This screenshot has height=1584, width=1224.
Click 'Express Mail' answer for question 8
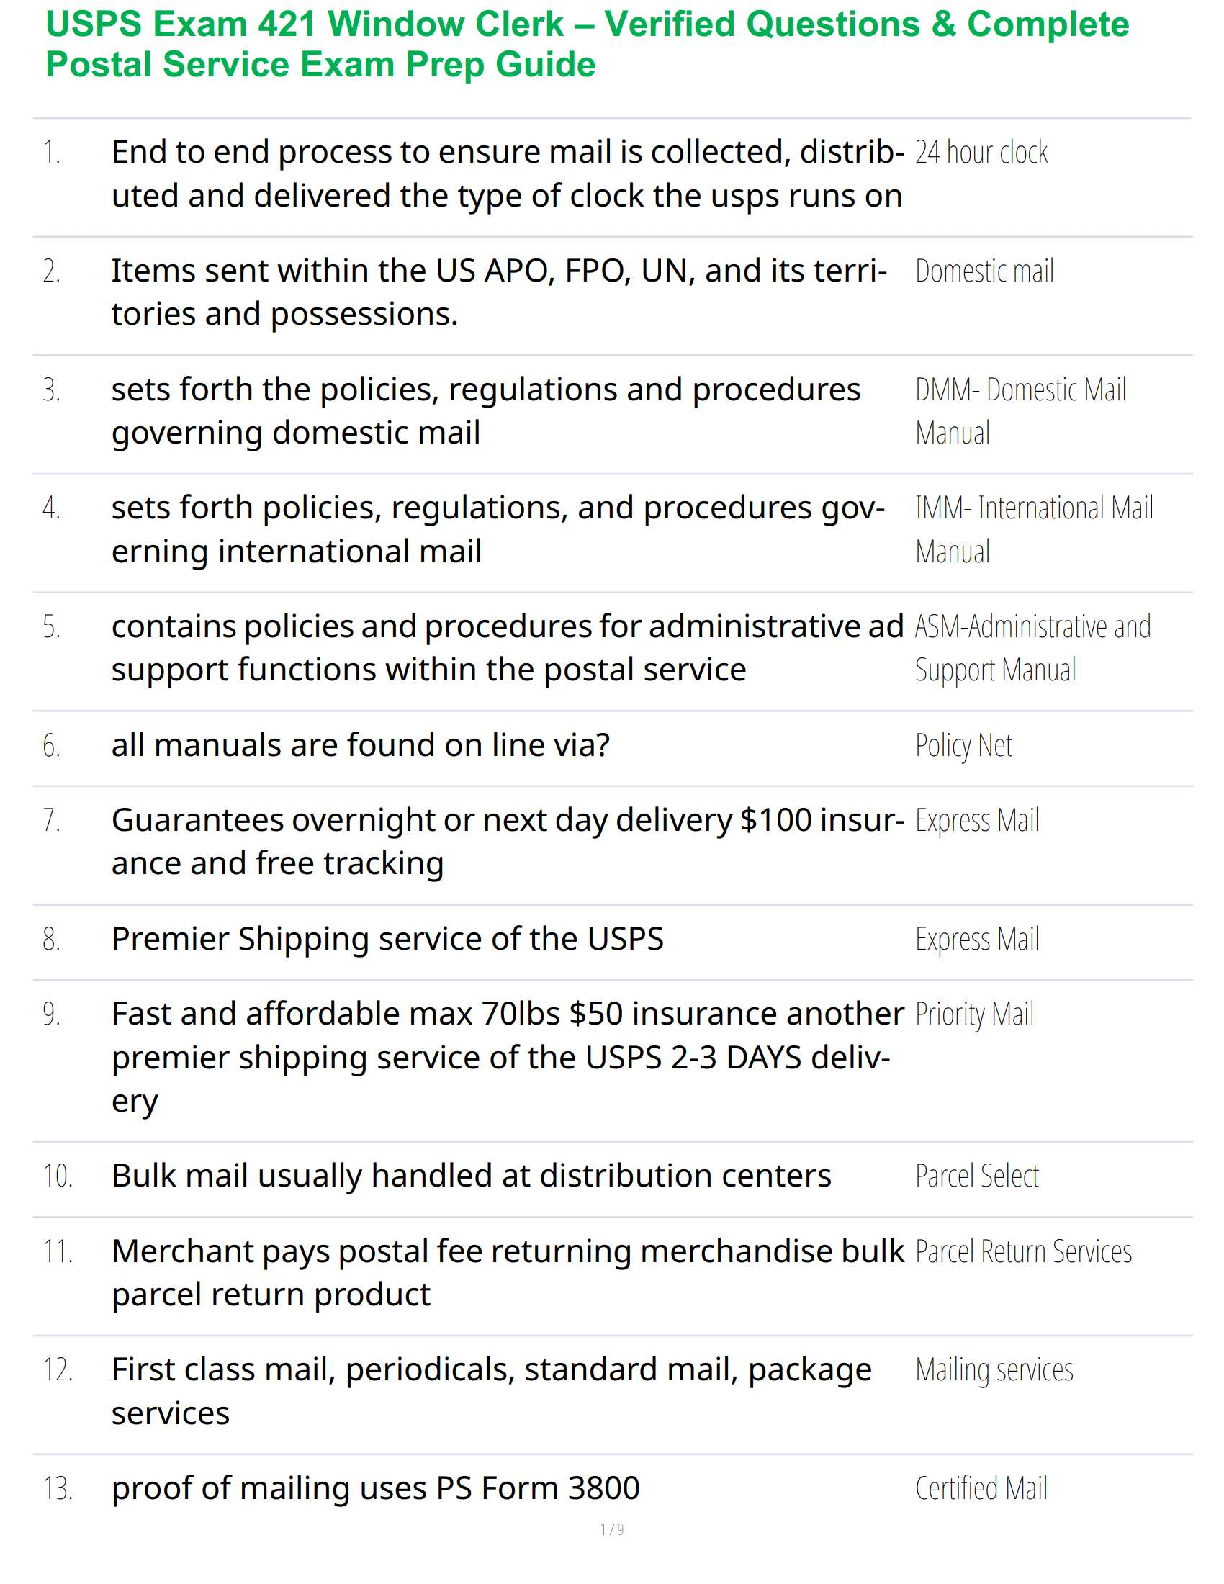click(977, 940)
